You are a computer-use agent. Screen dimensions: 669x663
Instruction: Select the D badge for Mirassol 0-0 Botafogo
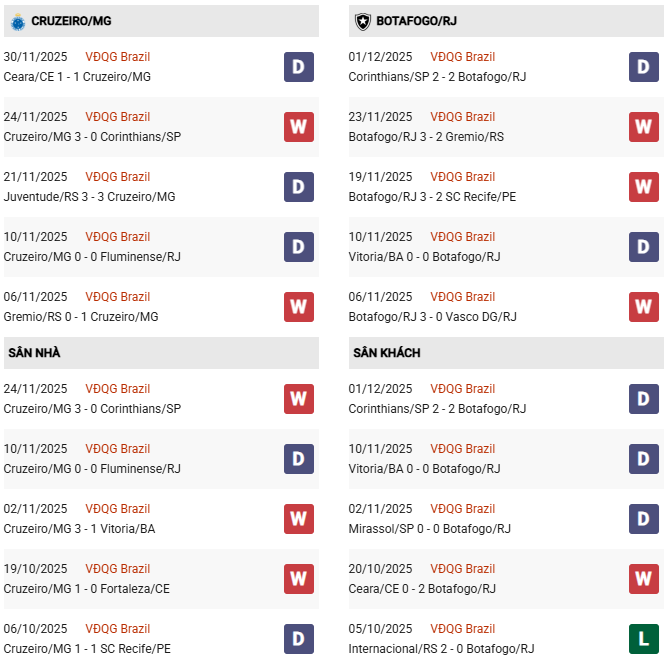644,519
